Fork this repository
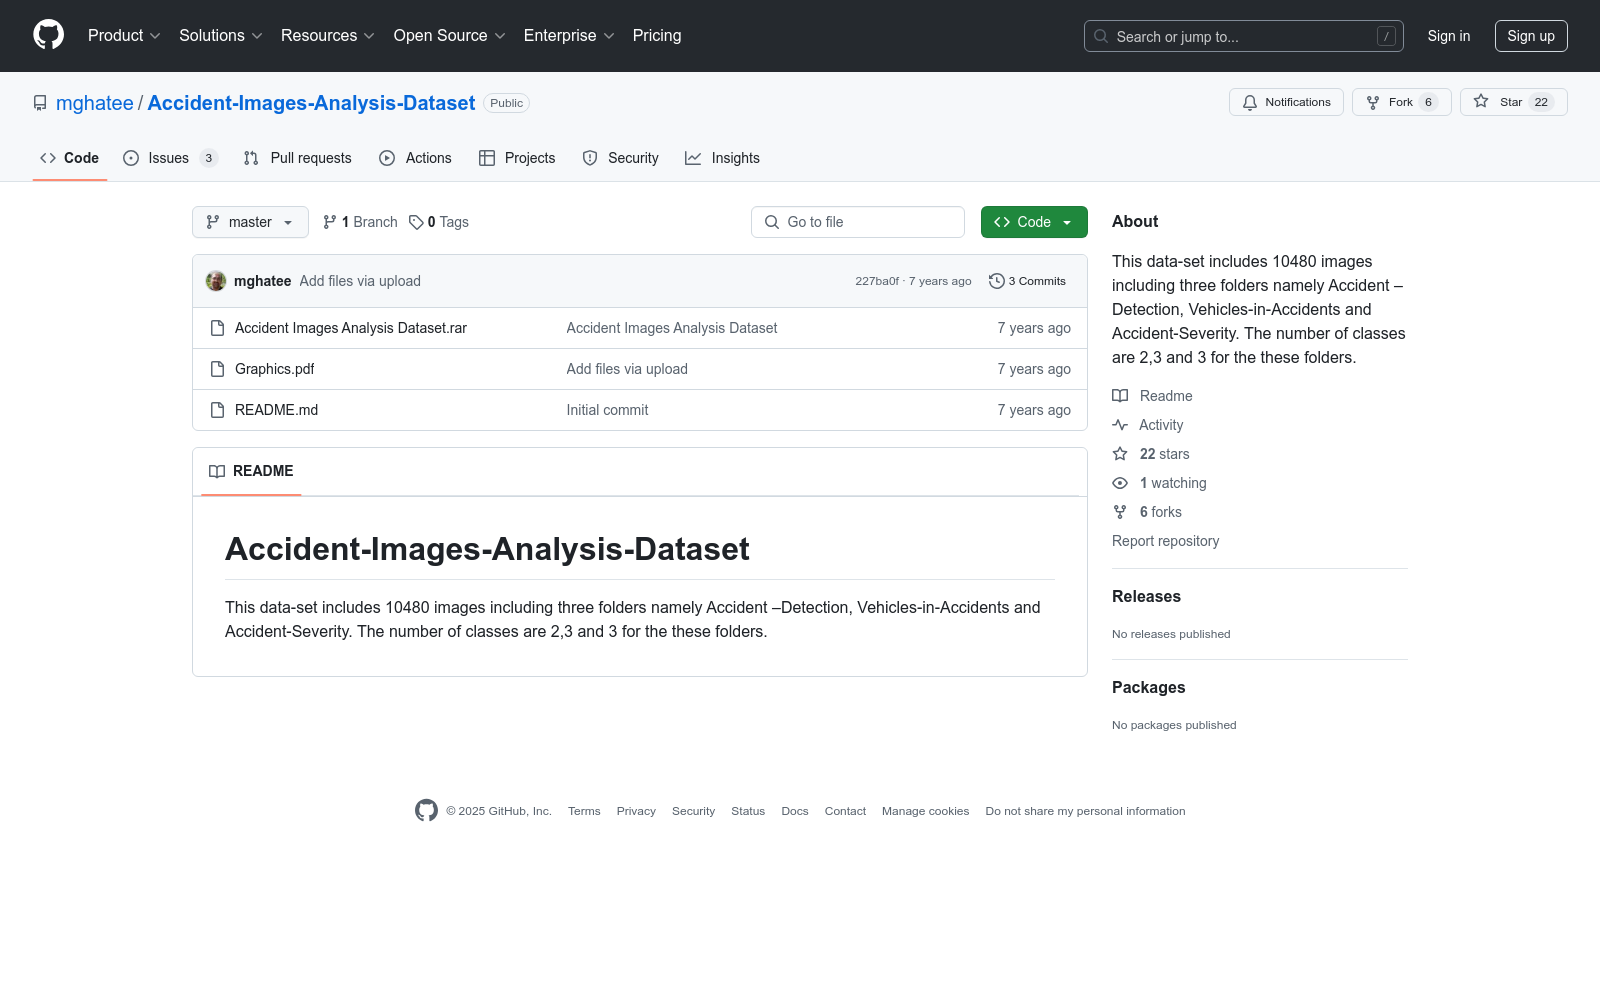 pos(1402,102)
